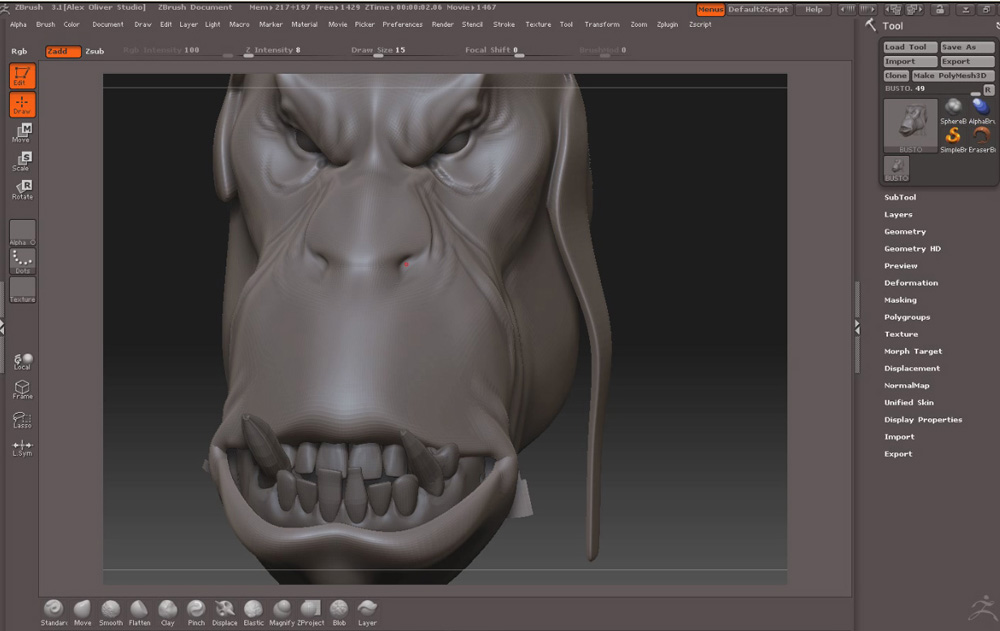Enable Zsub sculpting mode
The width and height of the screenshot is (1000, 631).
tap(95, 50)
